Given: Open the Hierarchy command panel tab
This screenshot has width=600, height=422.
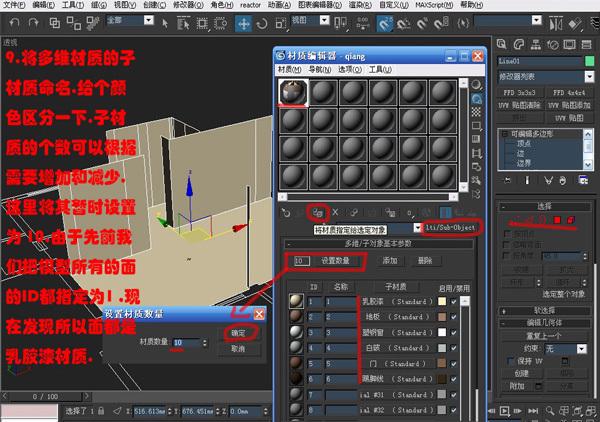Looking at the screenshot, I should click(536, 44).
